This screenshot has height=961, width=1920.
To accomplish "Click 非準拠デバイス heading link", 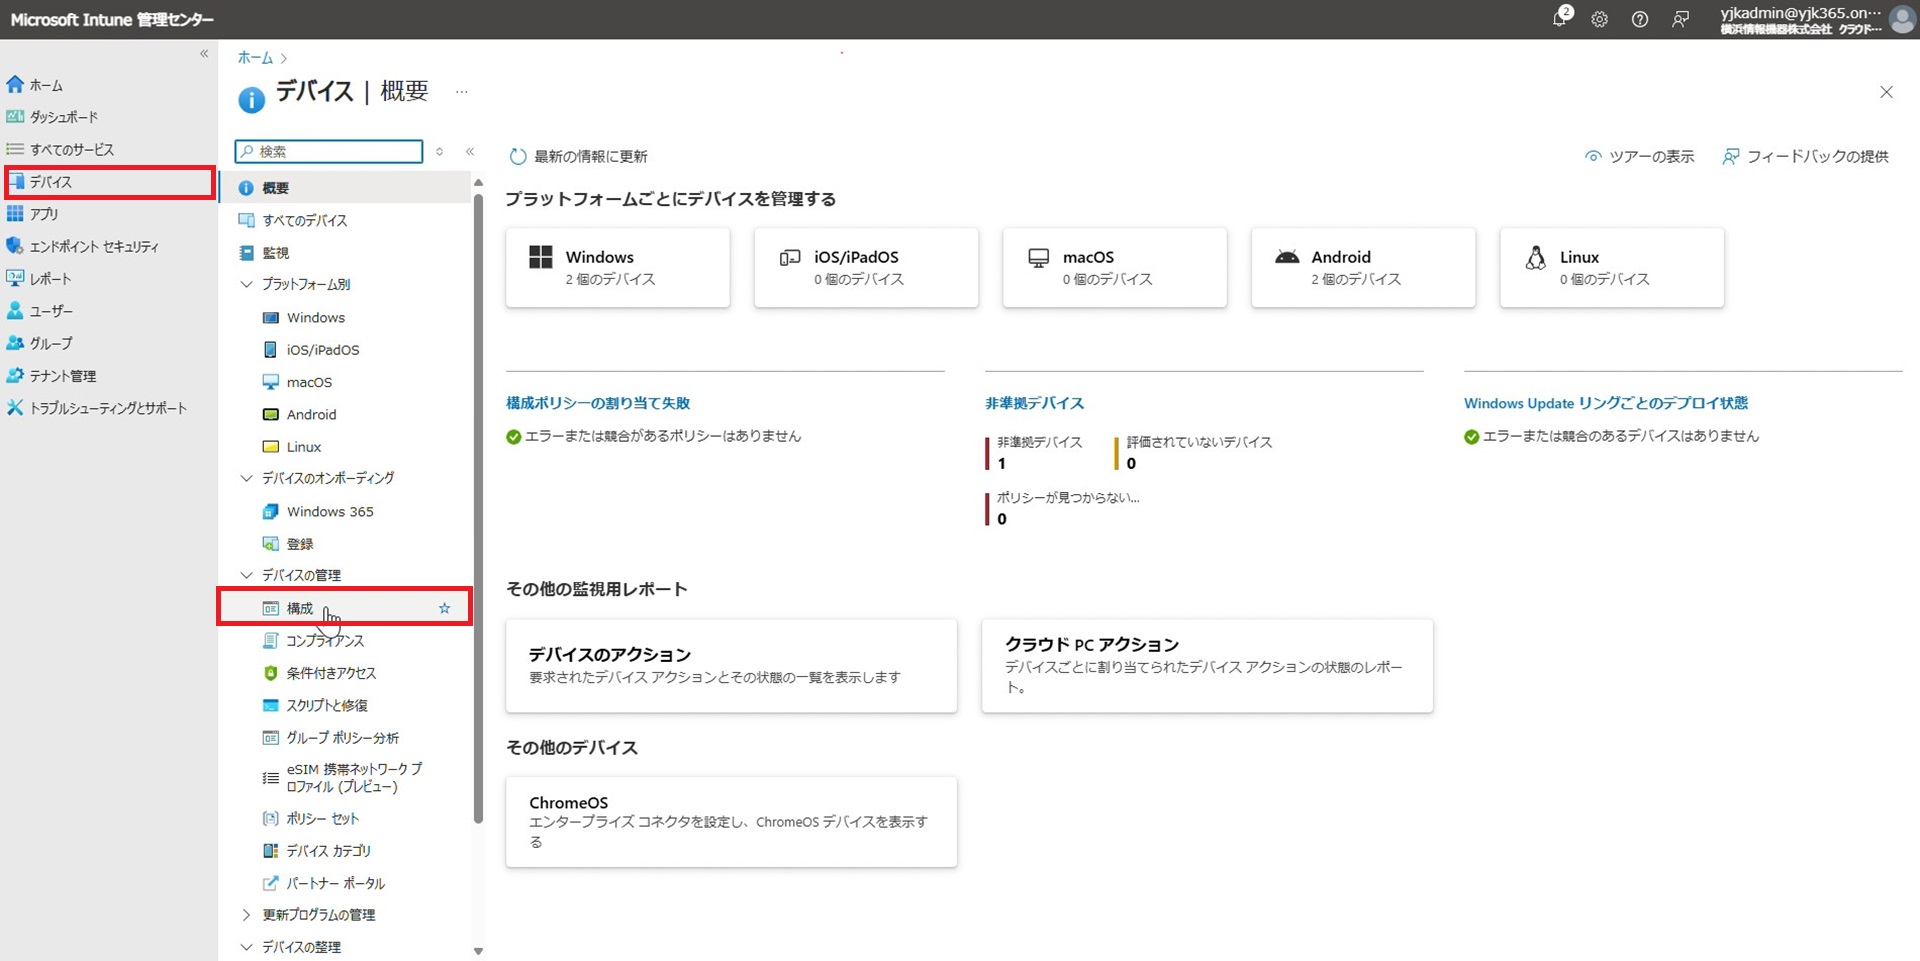I will click(1034, 403).
